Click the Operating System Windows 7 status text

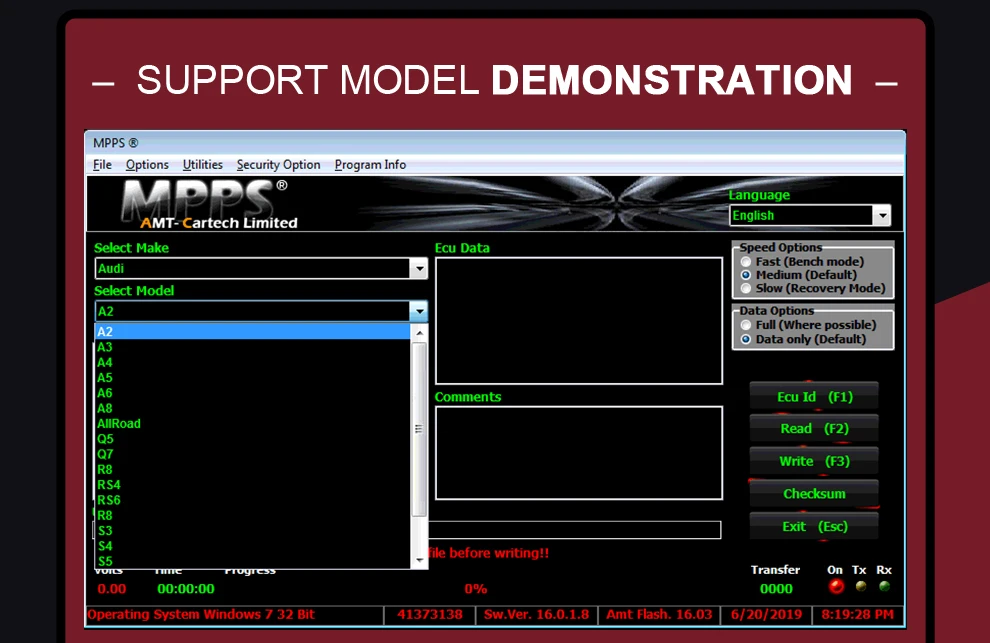[x=201, y=615]
